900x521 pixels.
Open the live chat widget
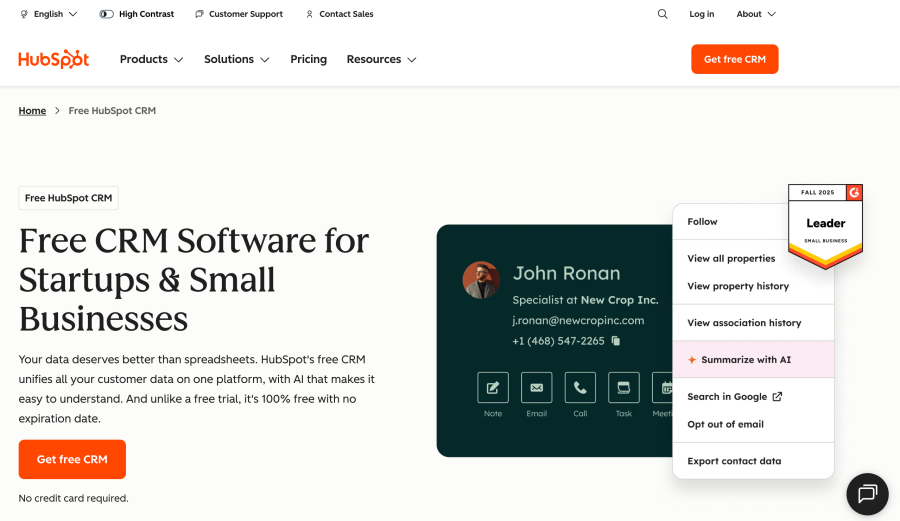866,493
